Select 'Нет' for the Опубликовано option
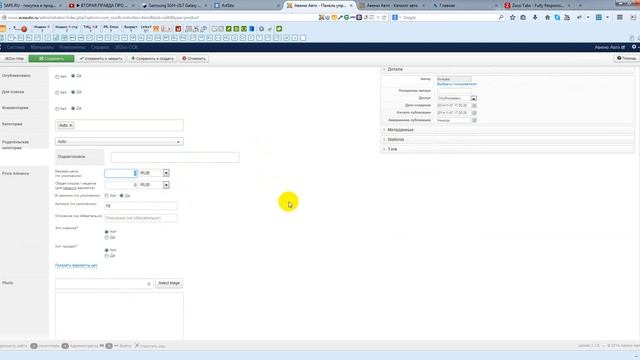 [x=57, y=77]
